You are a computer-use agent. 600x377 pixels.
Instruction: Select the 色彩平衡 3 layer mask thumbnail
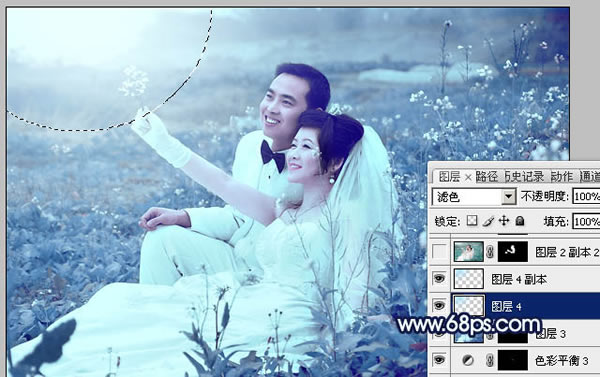(x=512, y=360)
